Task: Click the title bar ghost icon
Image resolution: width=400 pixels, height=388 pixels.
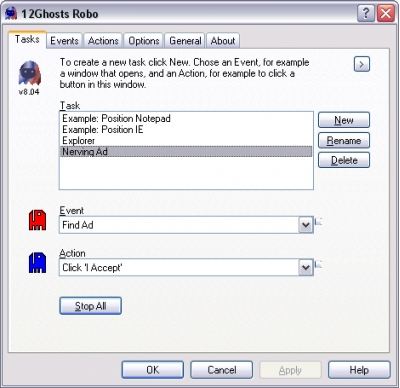Action: [x=11, y=14]
